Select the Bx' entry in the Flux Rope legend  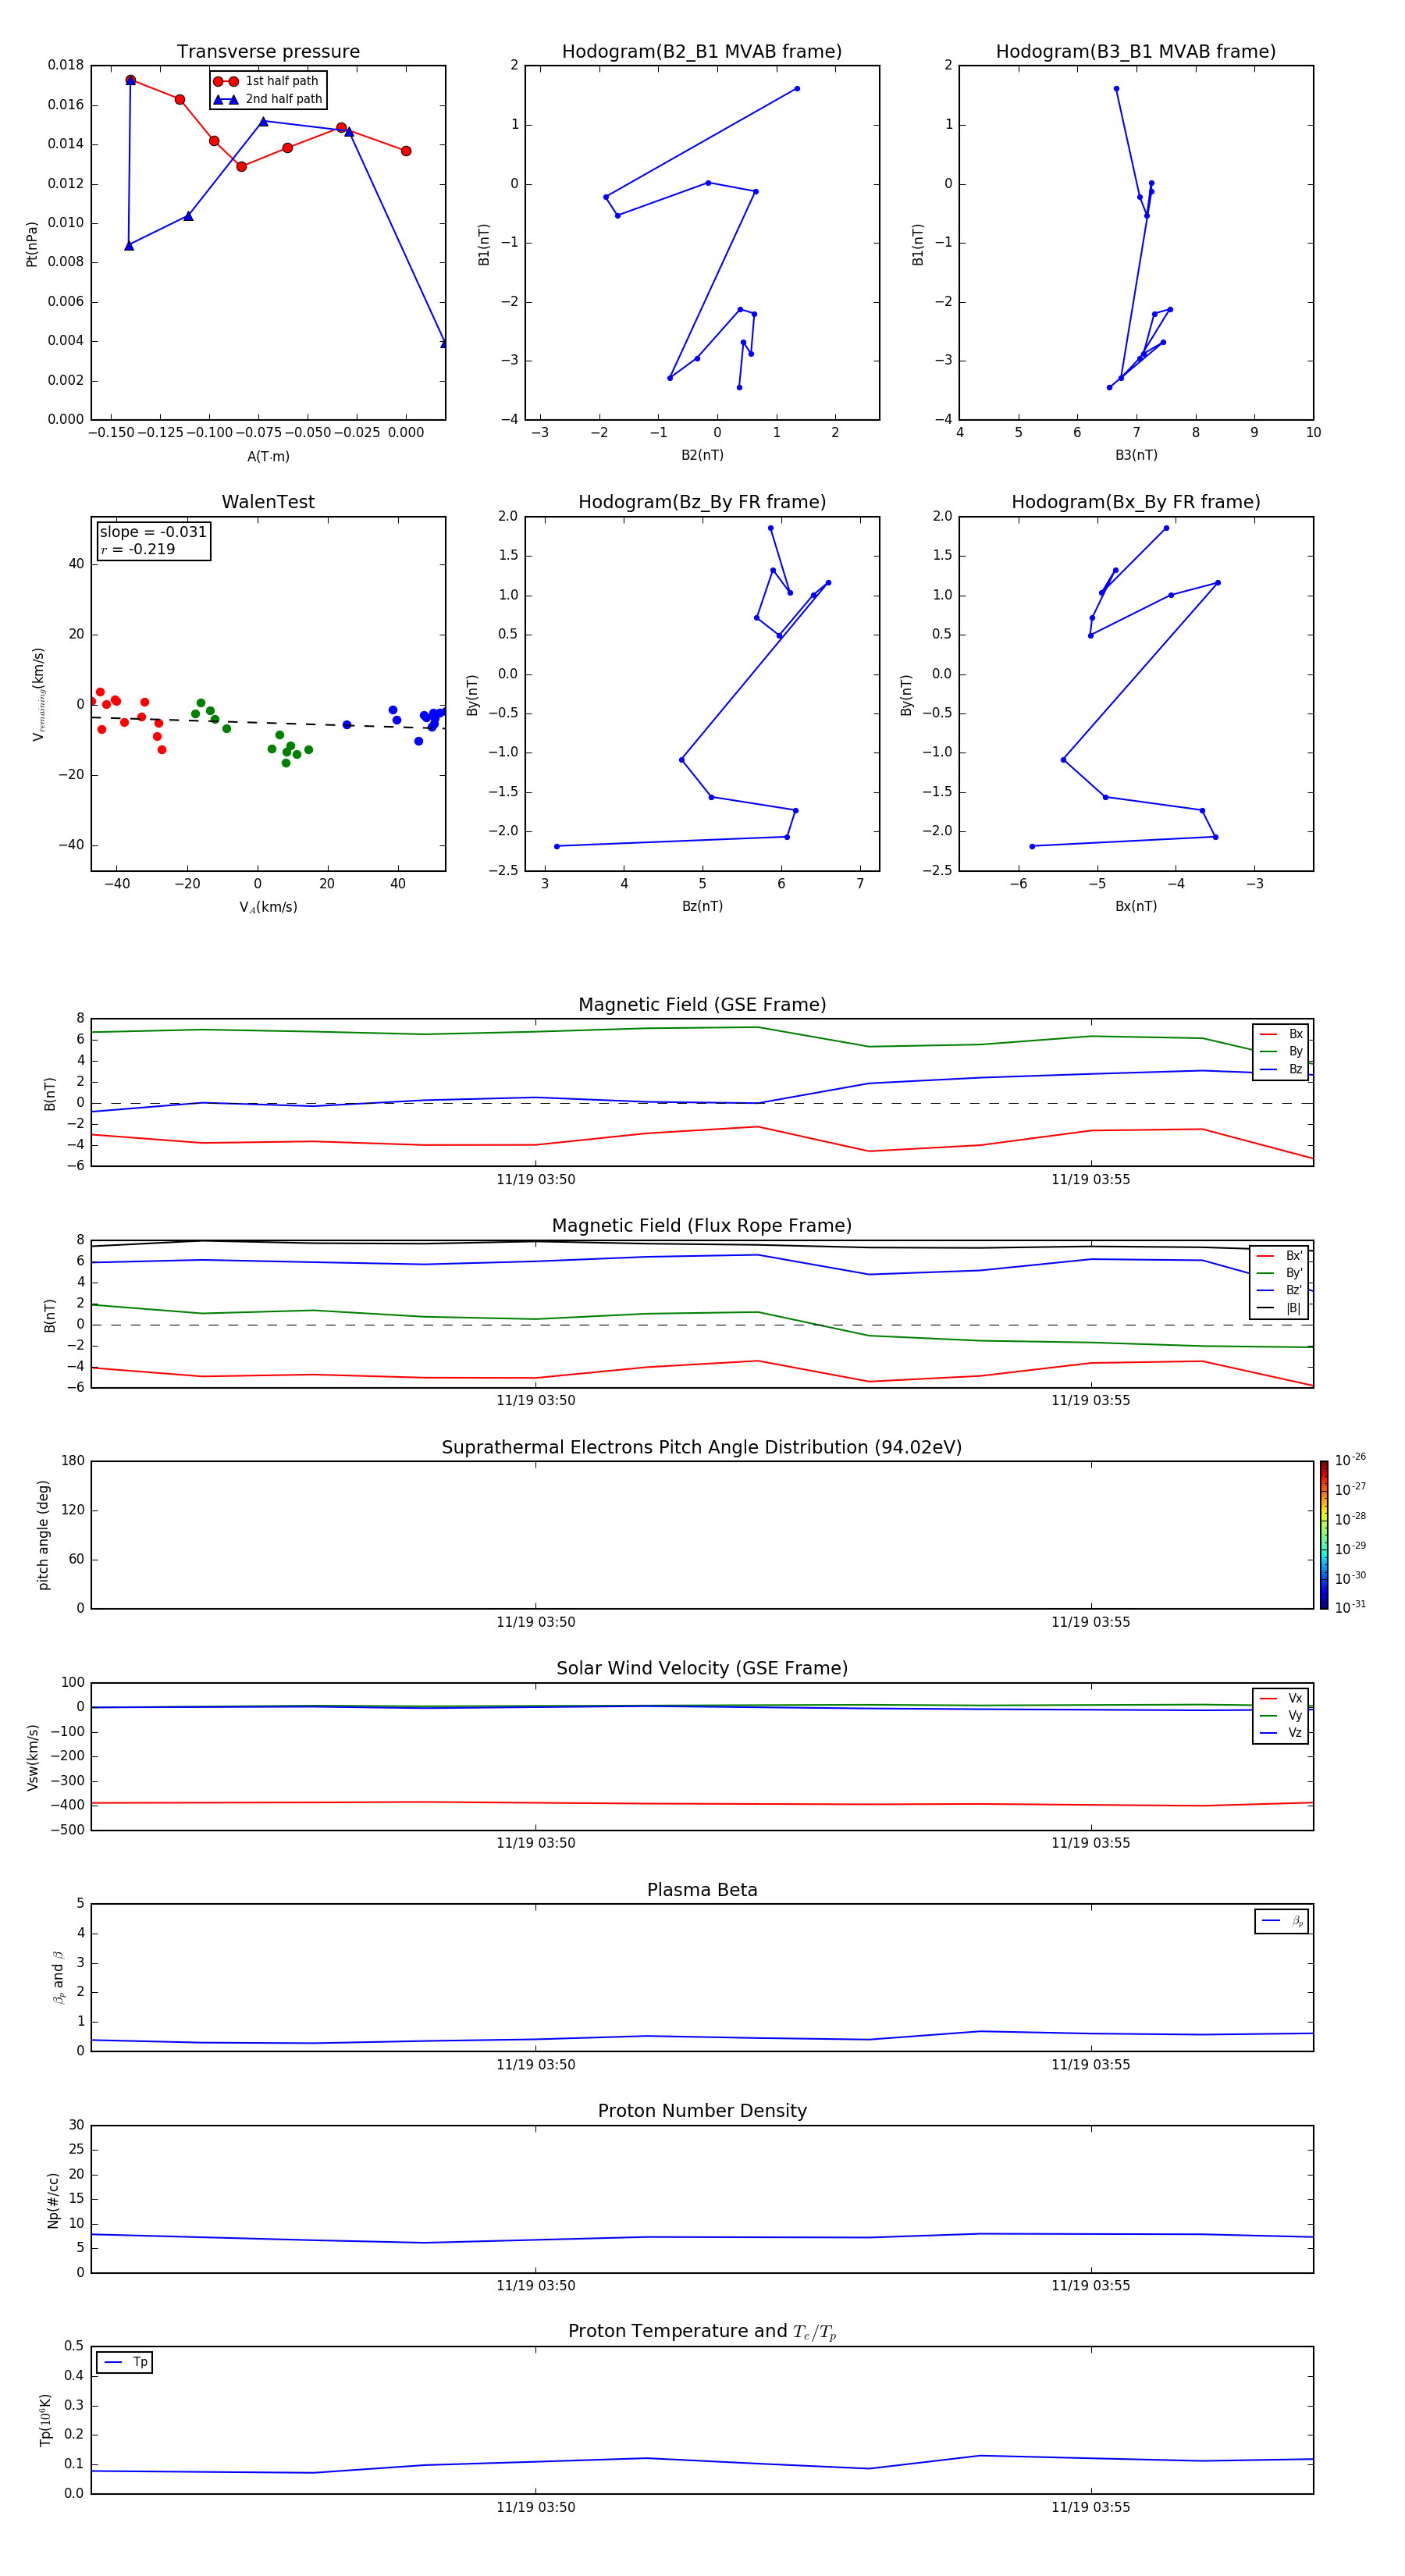1280,1256
